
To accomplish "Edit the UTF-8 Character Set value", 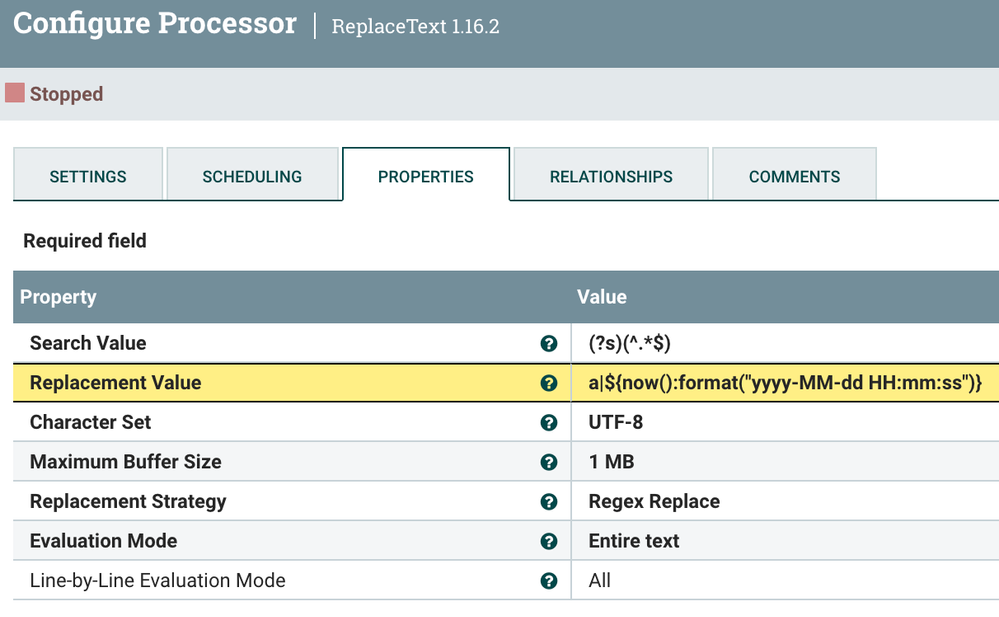I will 785,423.
